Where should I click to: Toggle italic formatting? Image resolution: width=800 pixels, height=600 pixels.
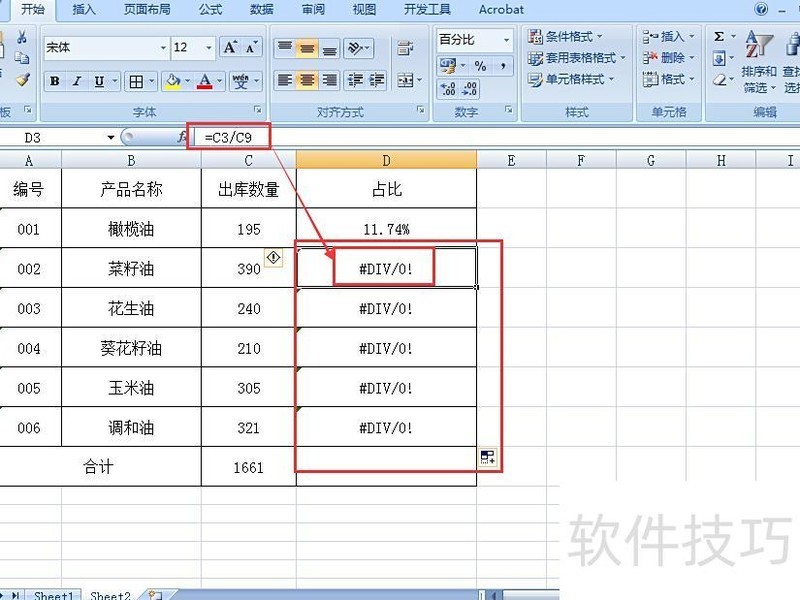click(76, 81)
